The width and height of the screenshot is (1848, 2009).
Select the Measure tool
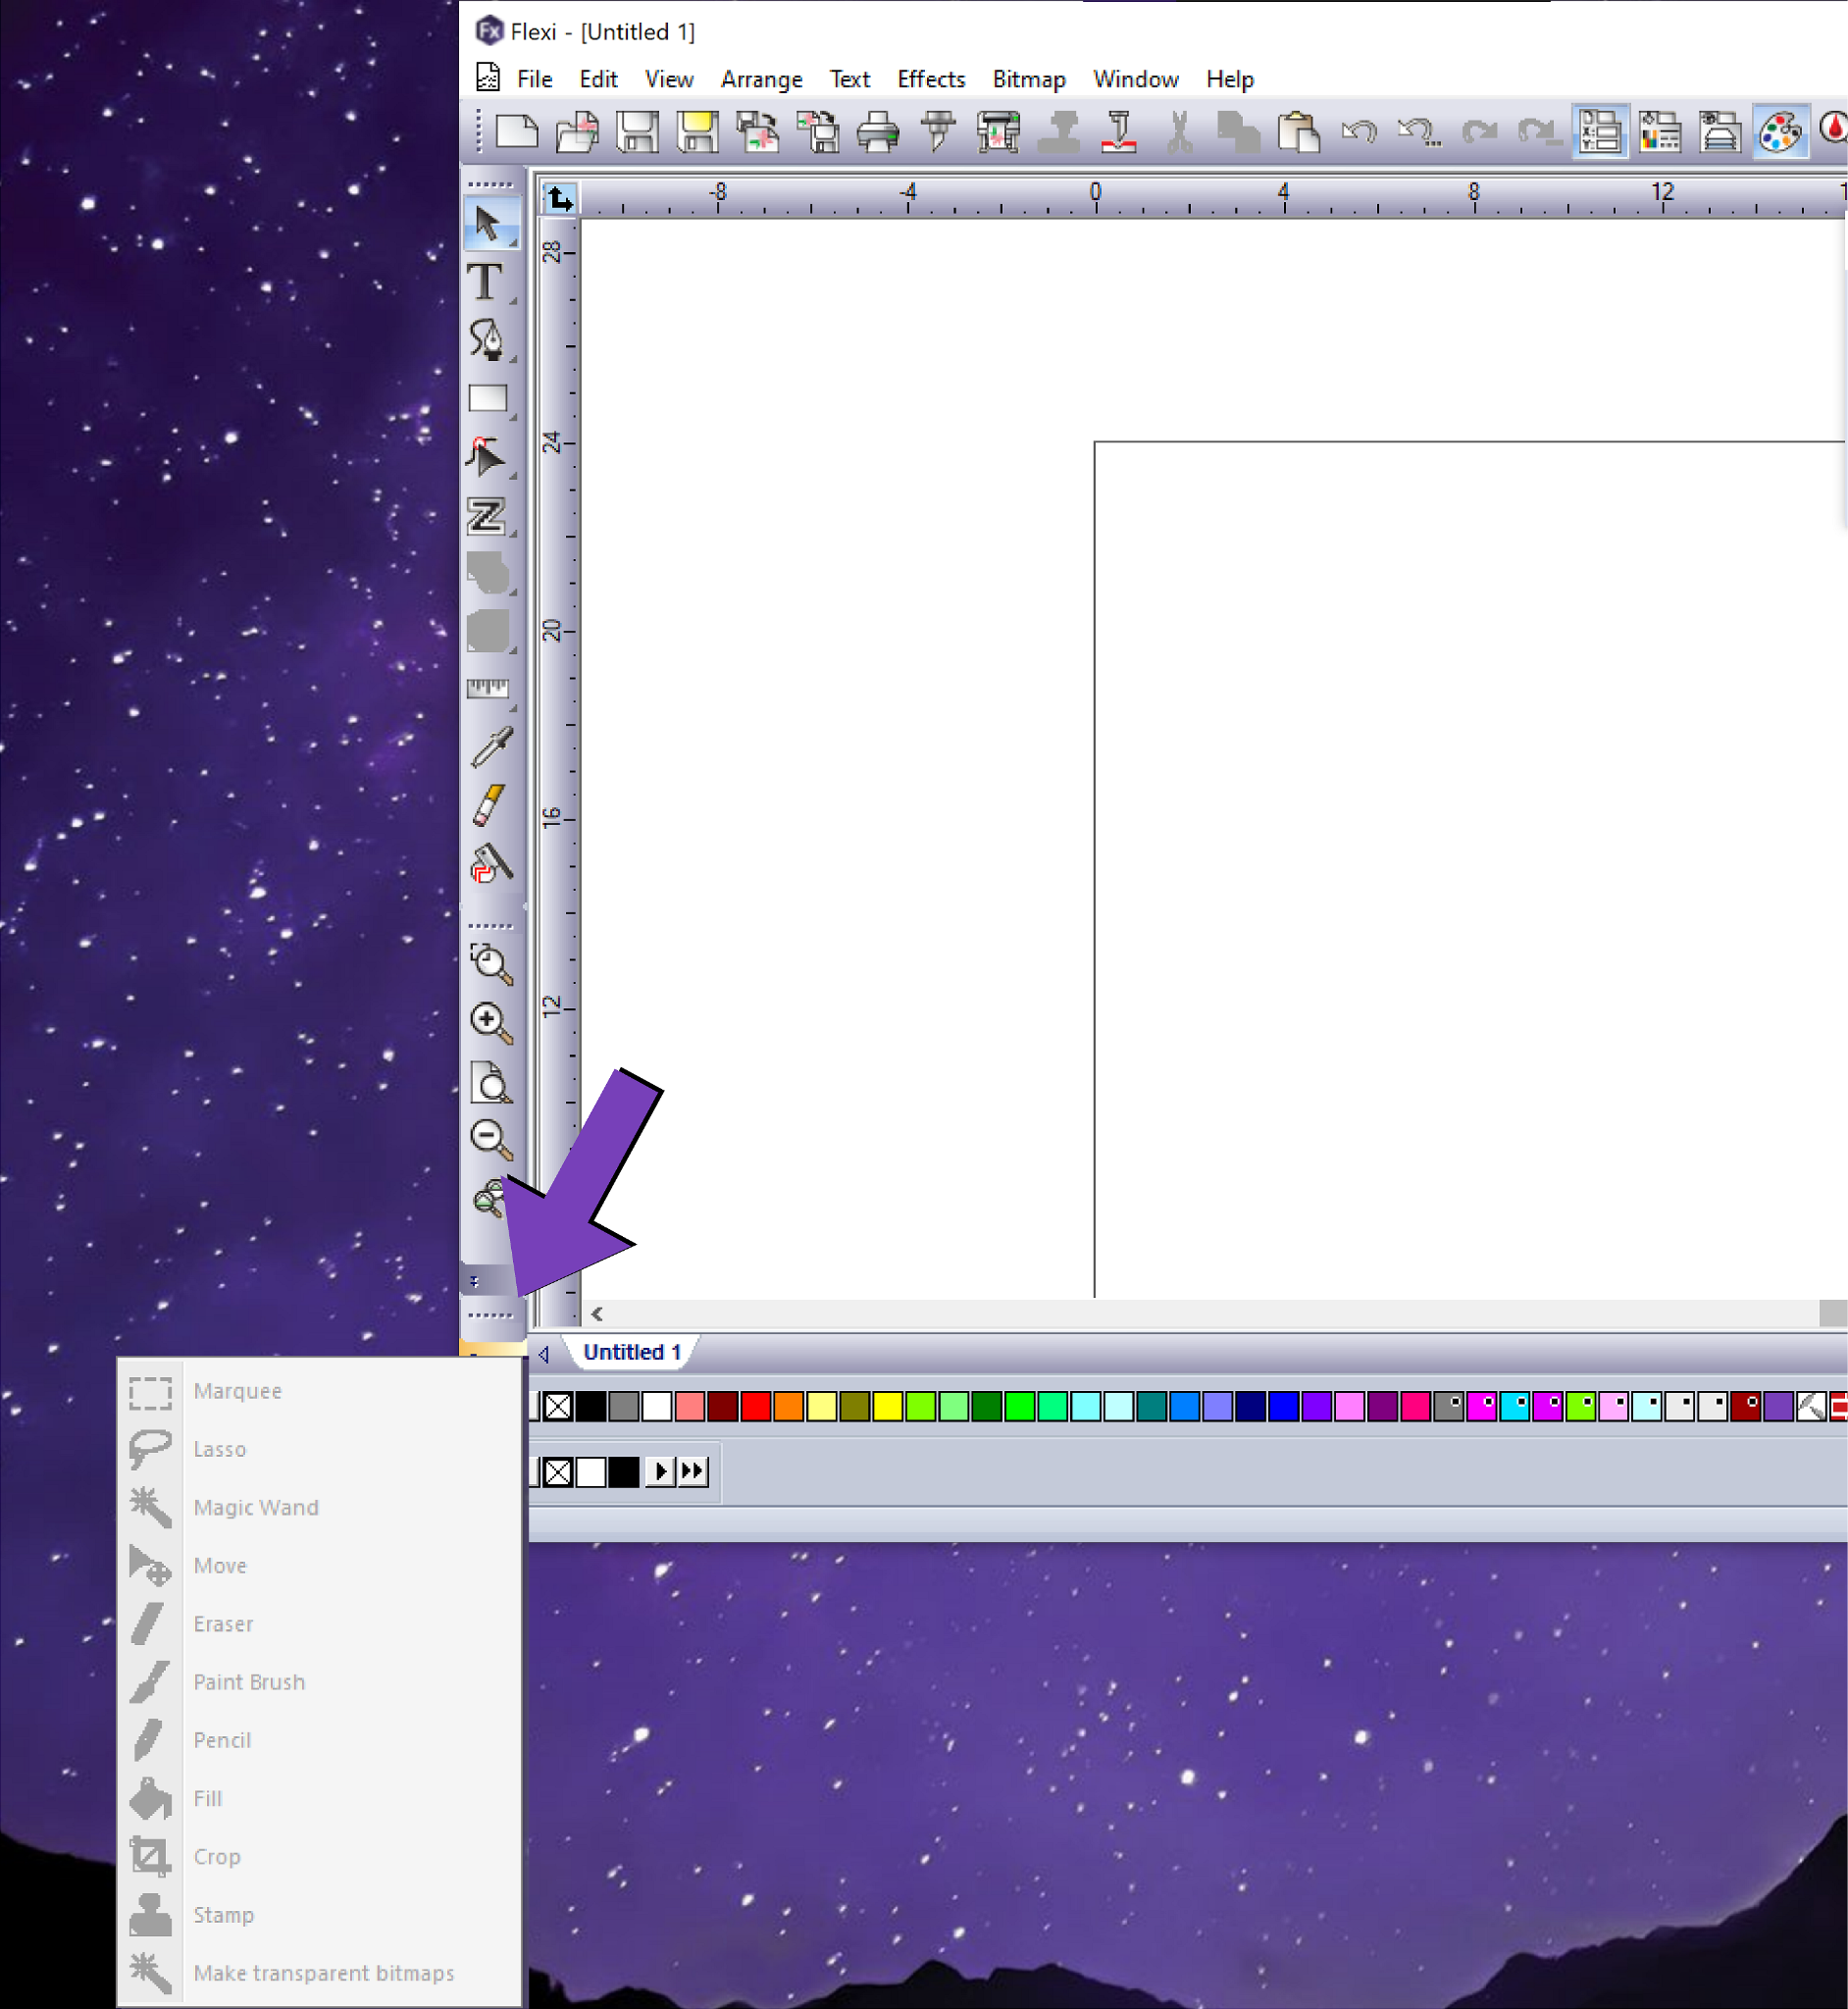[489, 690]
